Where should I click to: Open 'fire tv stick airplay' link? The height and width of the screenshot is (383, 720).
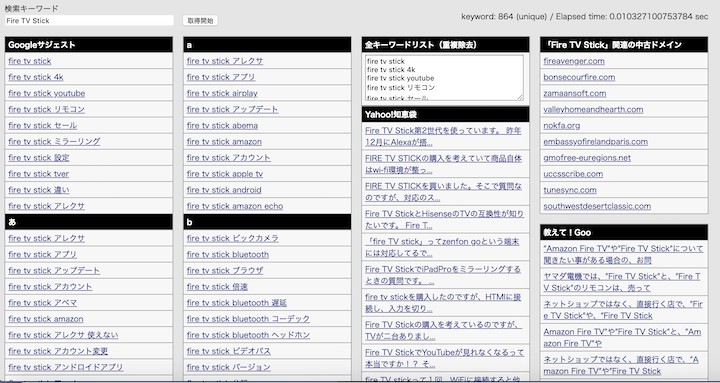(x=222, y=93)
